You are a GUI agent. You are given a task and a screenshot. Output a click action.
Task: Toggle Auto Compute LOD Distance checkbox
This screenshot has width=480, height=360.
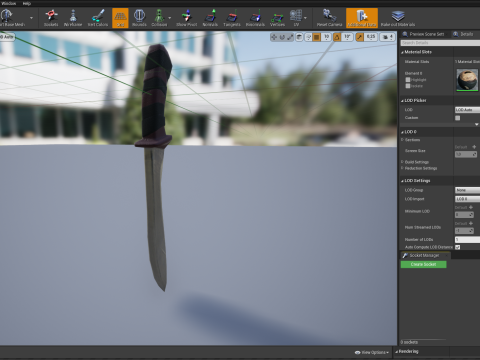tap(458, 247)
